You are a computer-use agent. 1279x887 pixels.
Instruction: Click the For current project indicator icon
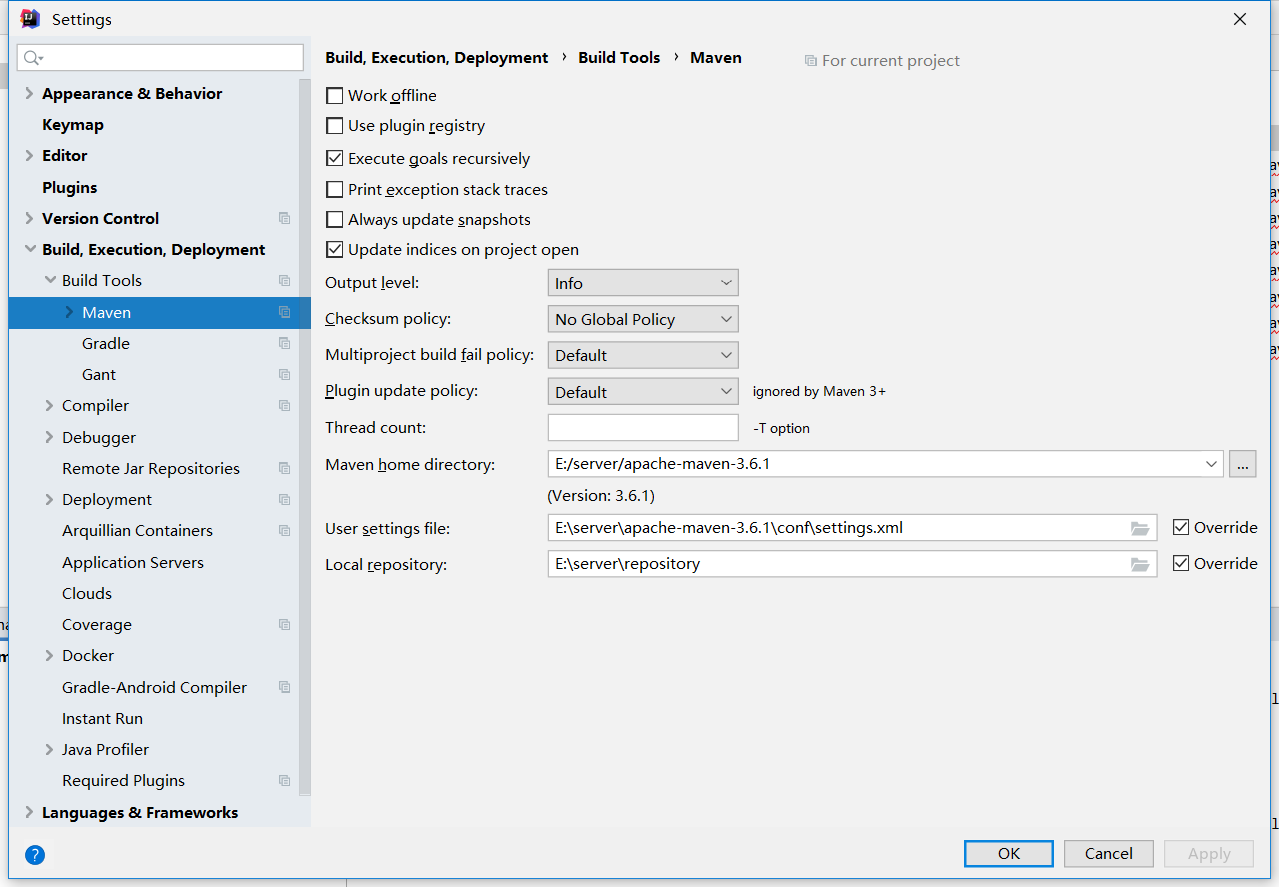pyautogui.click(x=811, y=61)
